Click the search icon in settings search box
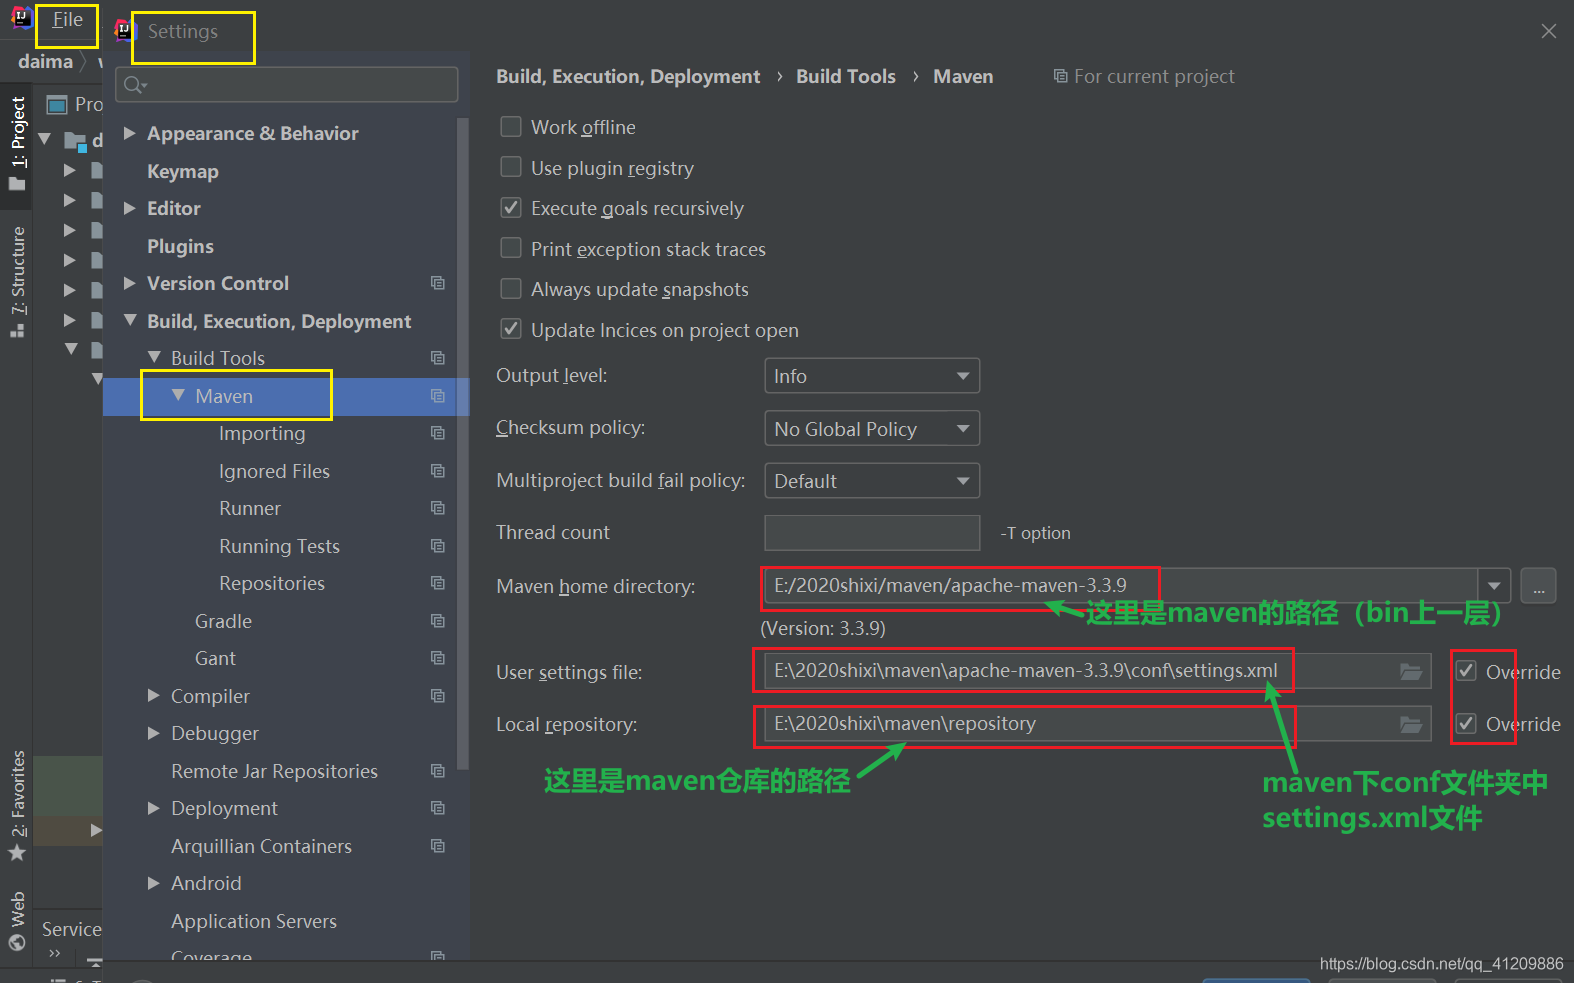 (x=135, y=85)
